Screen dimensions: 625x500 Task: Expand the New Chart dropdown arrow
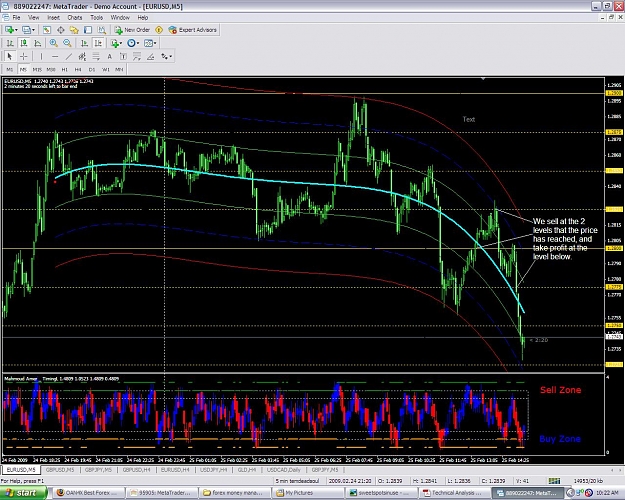pos(16,30)
